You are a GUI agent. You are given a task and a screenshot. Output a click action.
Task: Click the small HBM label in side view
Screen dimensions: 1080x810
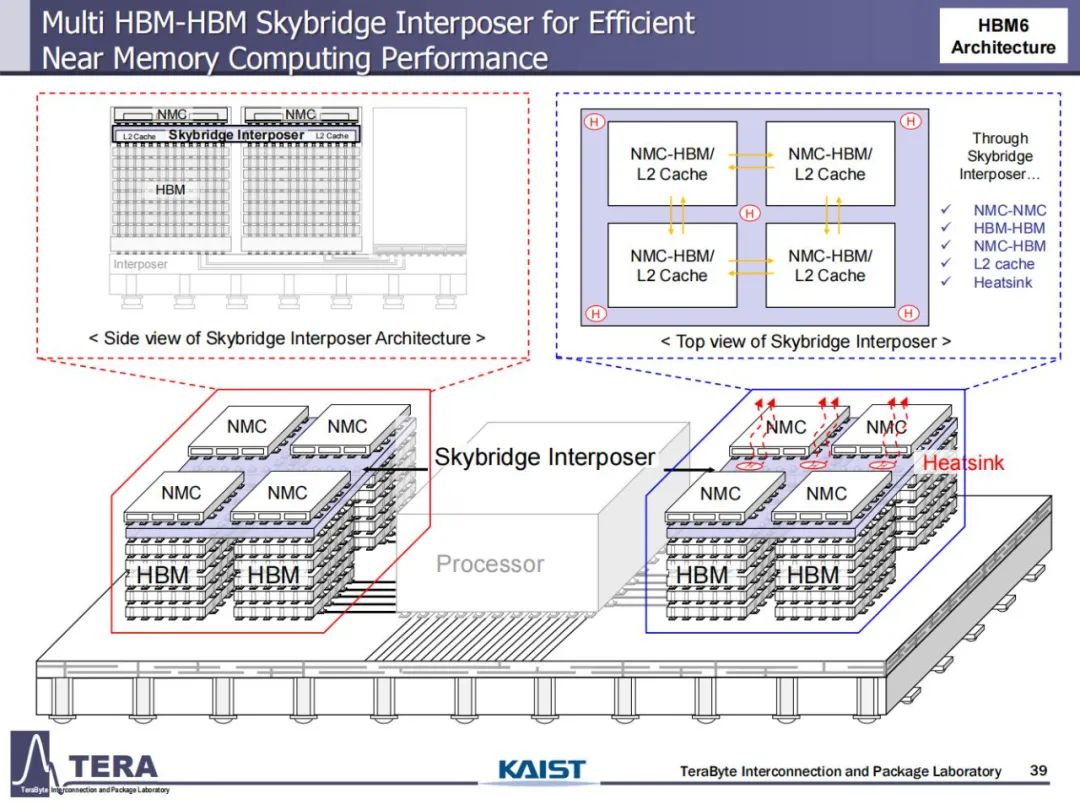(170, 190)
